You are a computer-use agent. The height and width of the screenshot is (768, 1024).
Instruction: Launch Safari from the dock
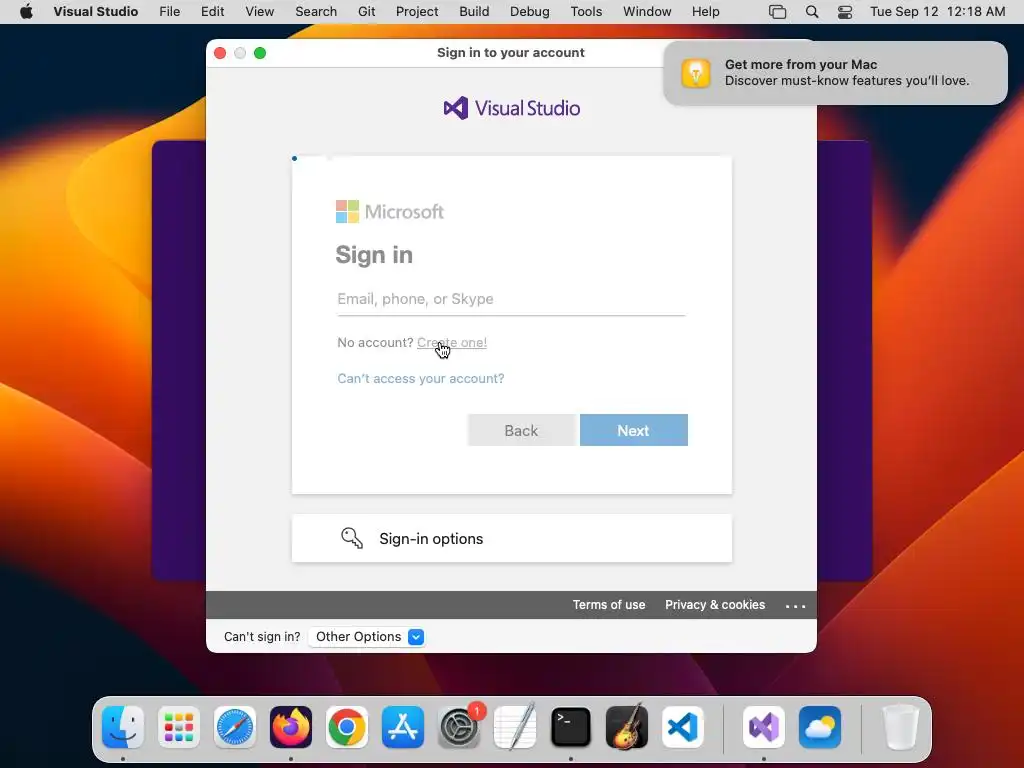coord(235,727)
